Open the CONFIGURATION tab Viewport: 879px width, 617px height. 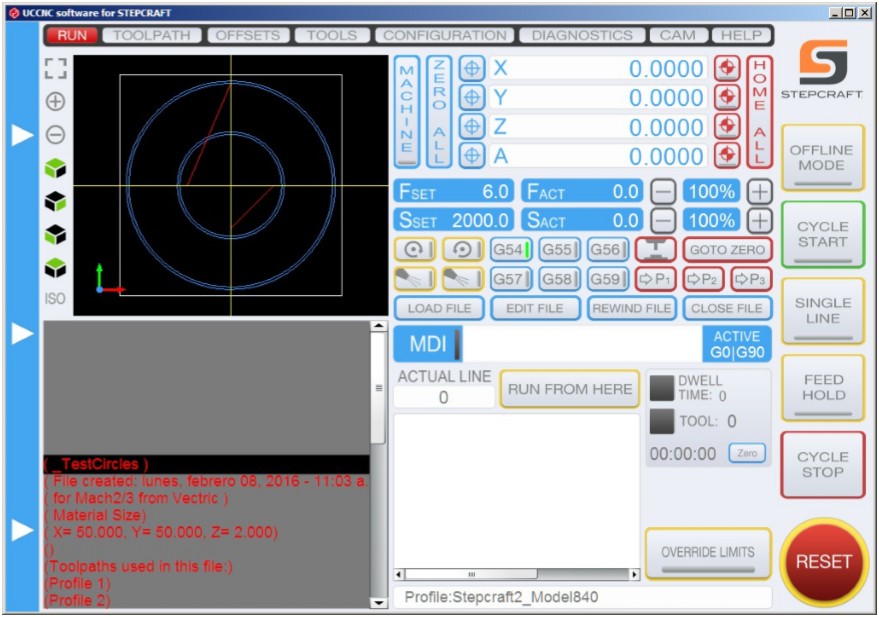[445, 35]
